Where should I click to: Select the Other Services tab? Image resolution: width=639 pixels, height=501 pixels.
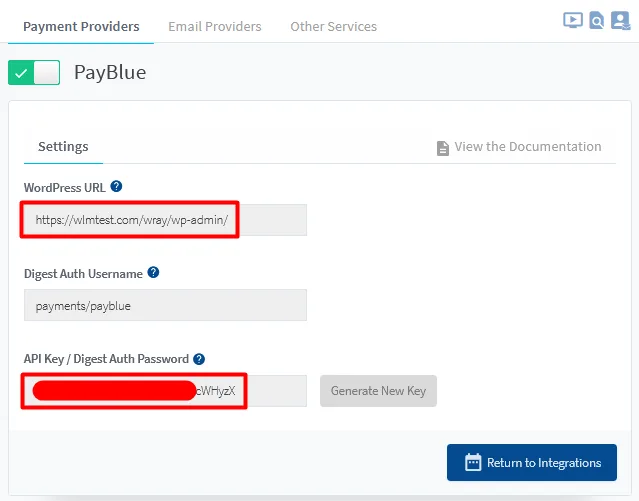point(333,26)
